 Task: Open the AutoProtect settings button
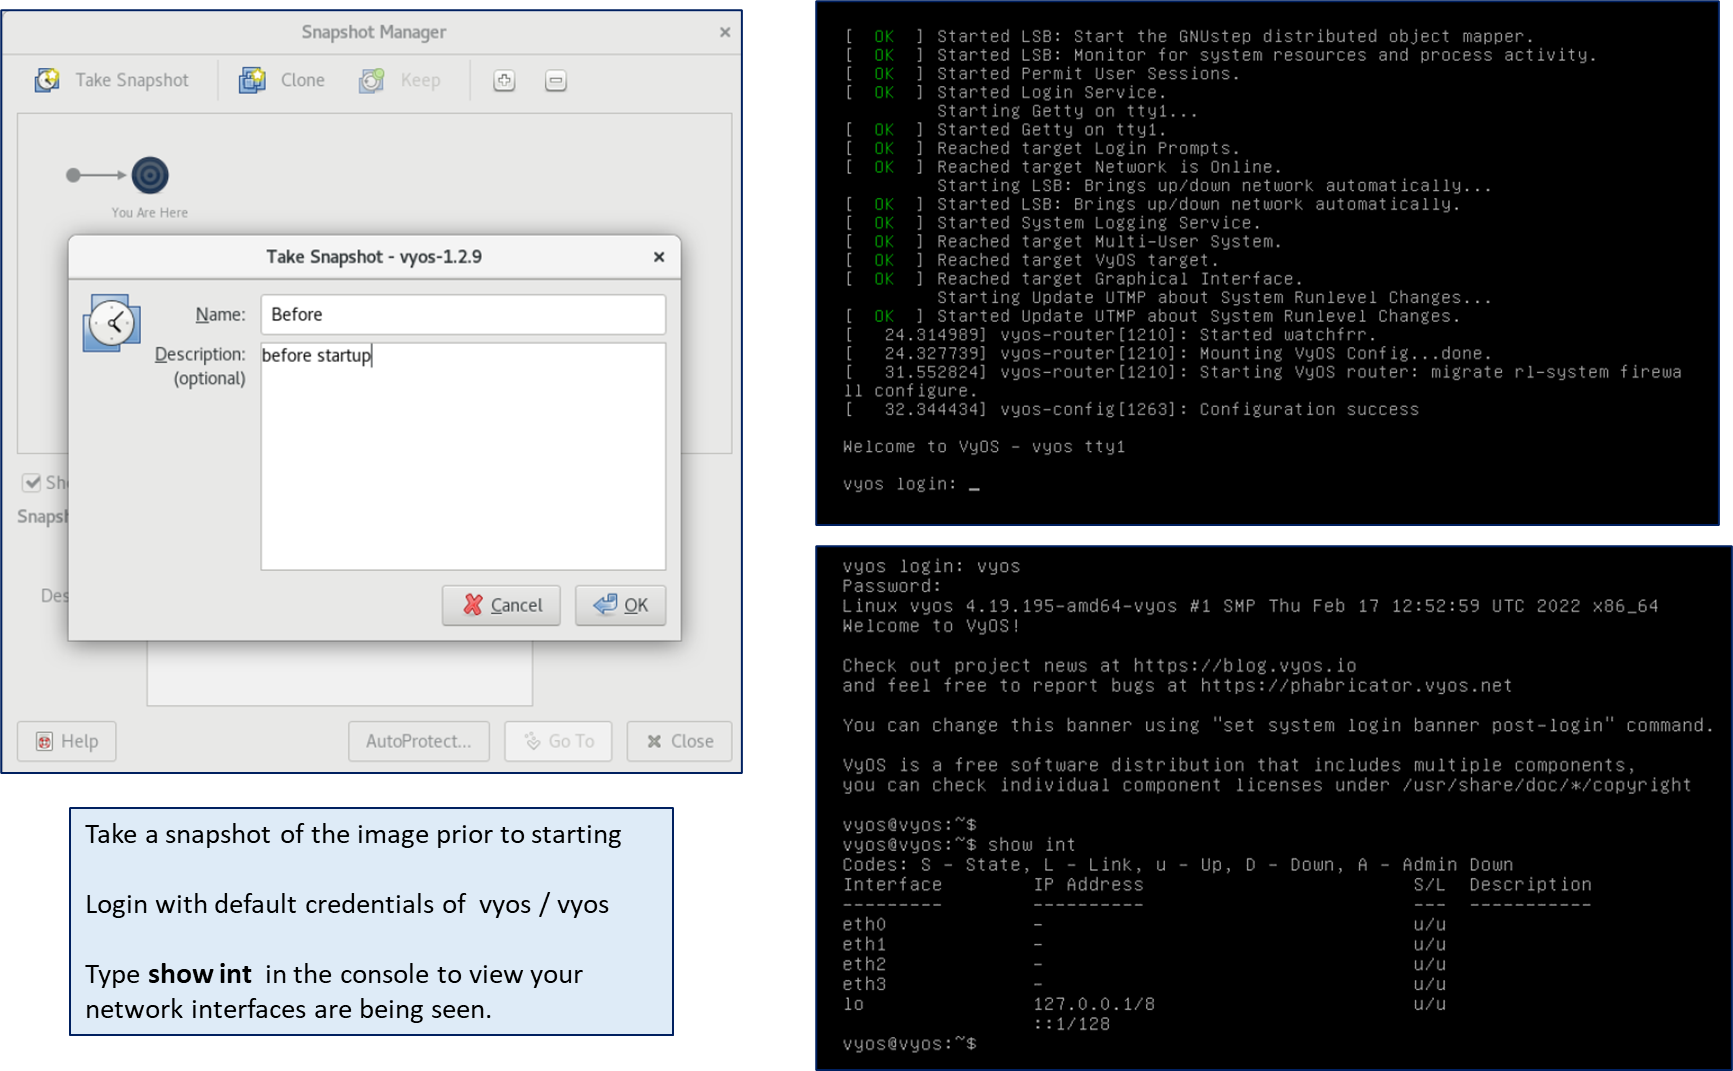[x=418, y=741]
